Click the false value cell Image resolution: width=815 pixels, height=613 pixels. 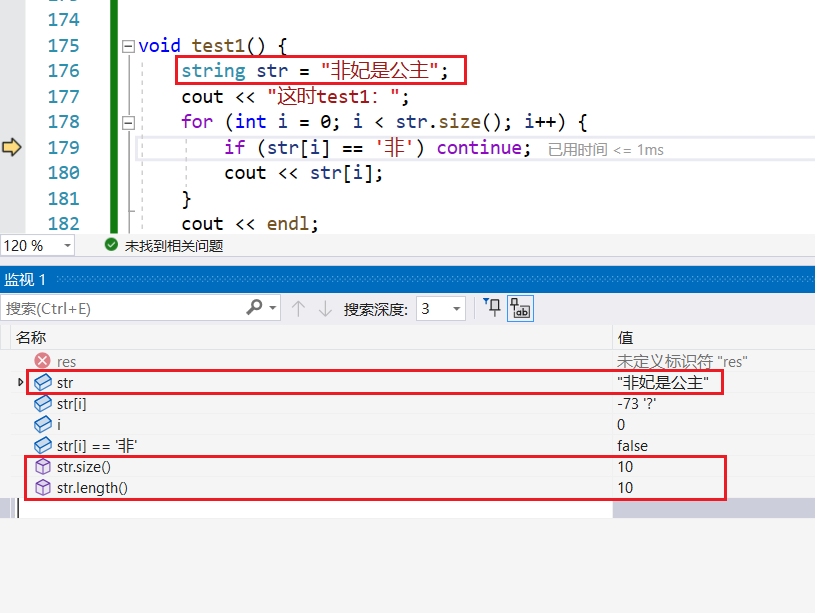tap(633, 446)
